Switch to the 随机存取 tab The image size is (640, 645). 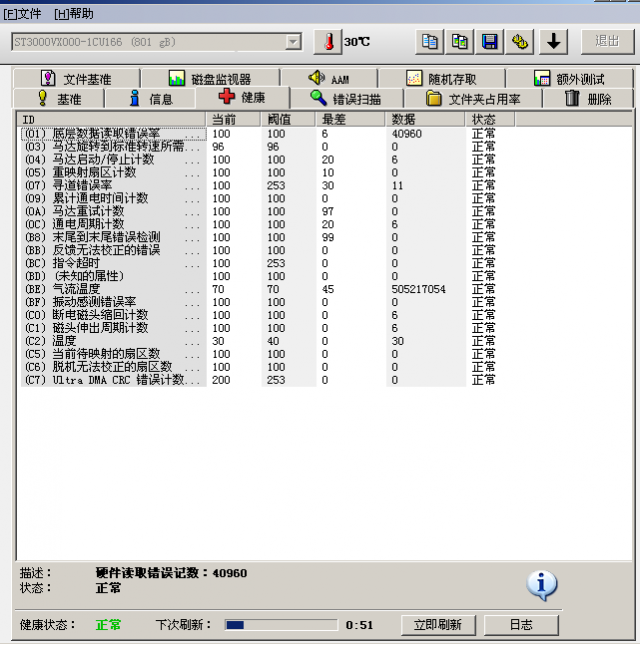tap(441, 78)
